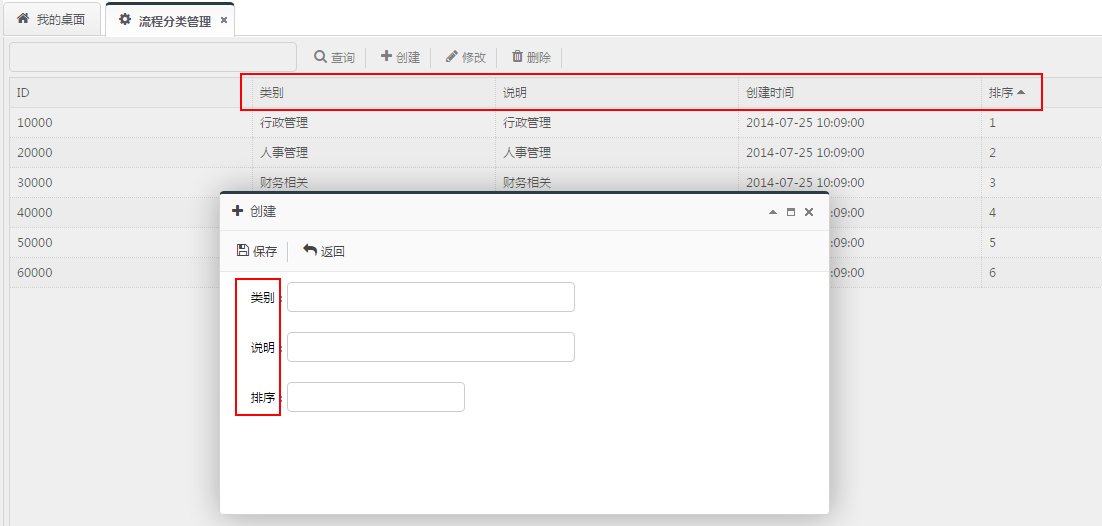This screenshot has width=1102, height=526.
Task: Run the 查询 search
Action: (334, 57)
